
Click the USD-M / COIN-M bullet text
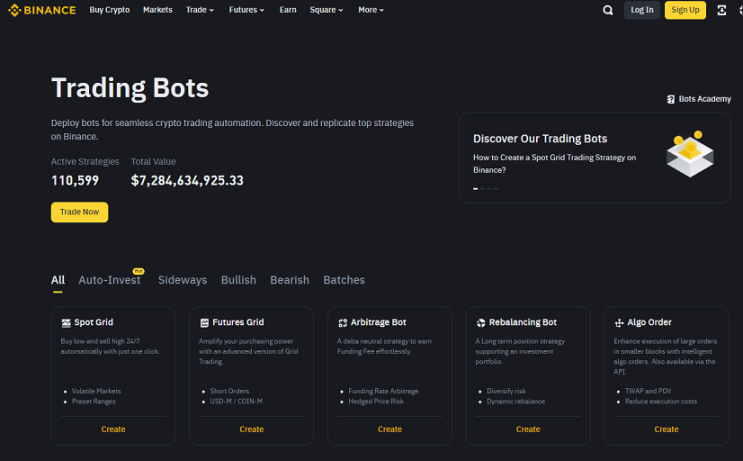click(x=236, y=401)
